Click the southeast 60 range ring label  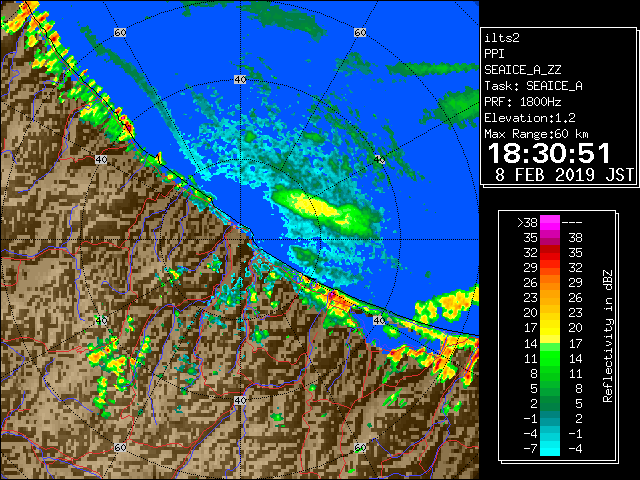[x=360, y=448]
